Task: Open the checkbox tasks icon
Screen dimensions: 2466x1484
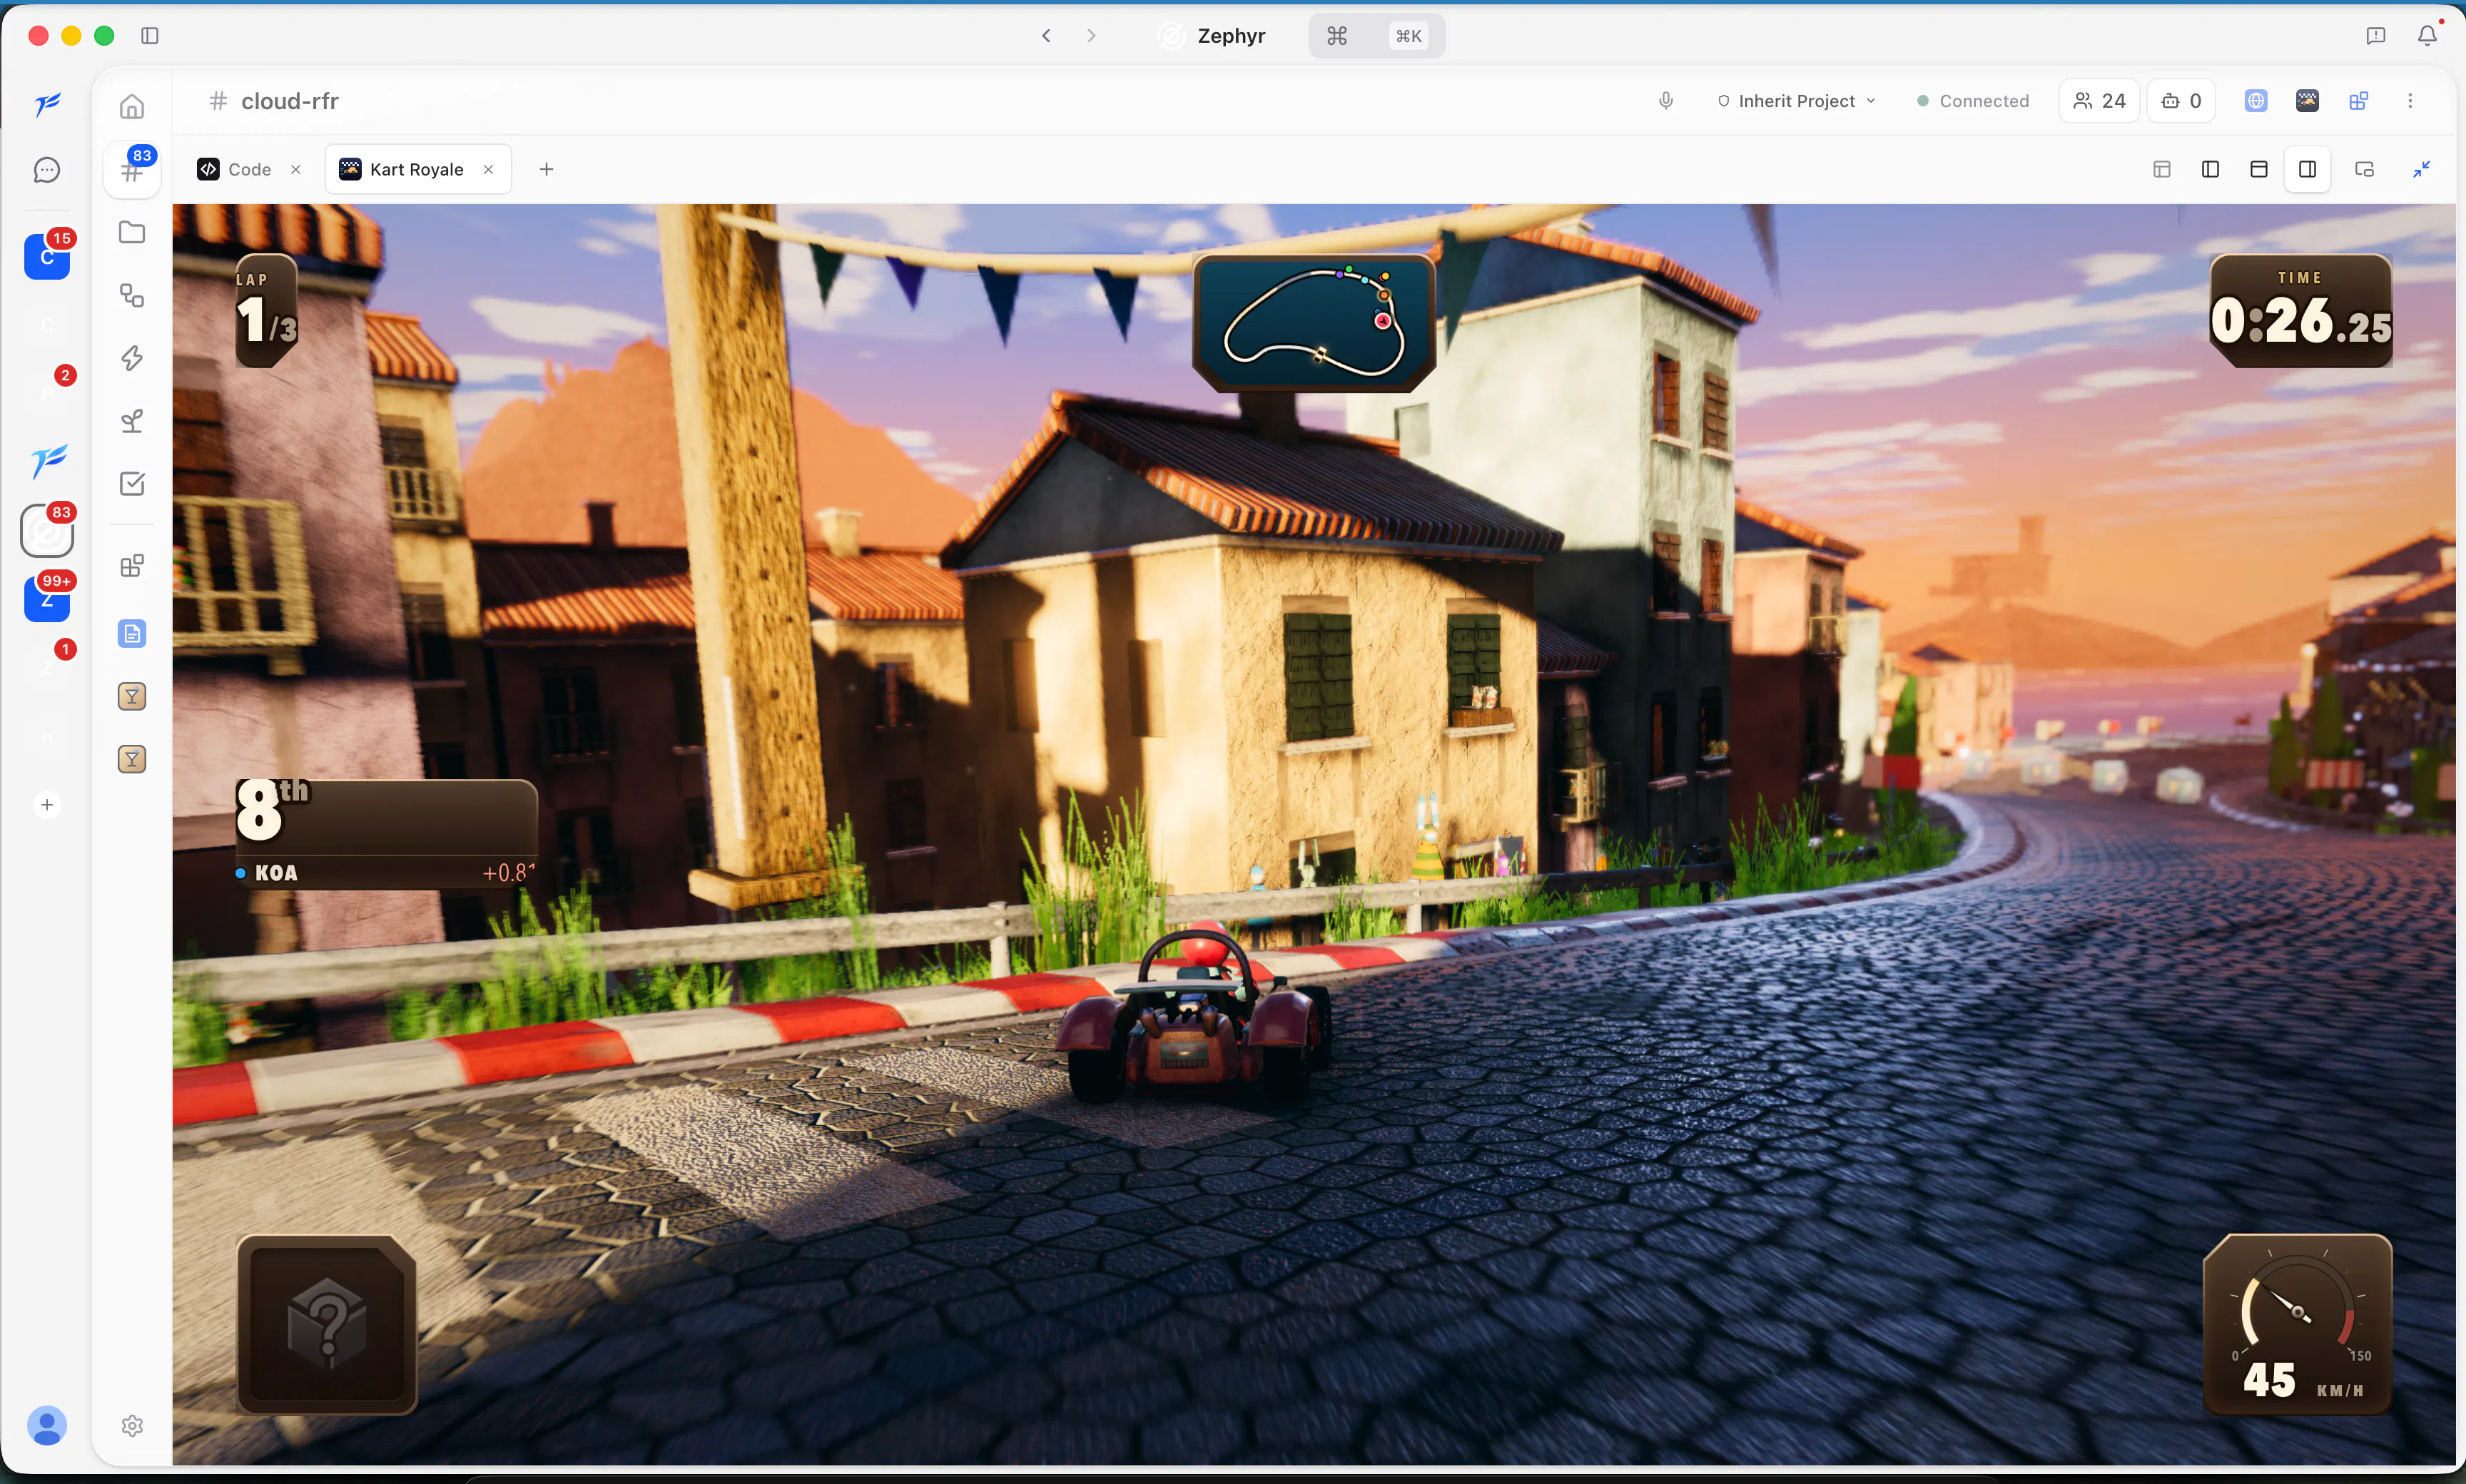Action: click(132, 484)
